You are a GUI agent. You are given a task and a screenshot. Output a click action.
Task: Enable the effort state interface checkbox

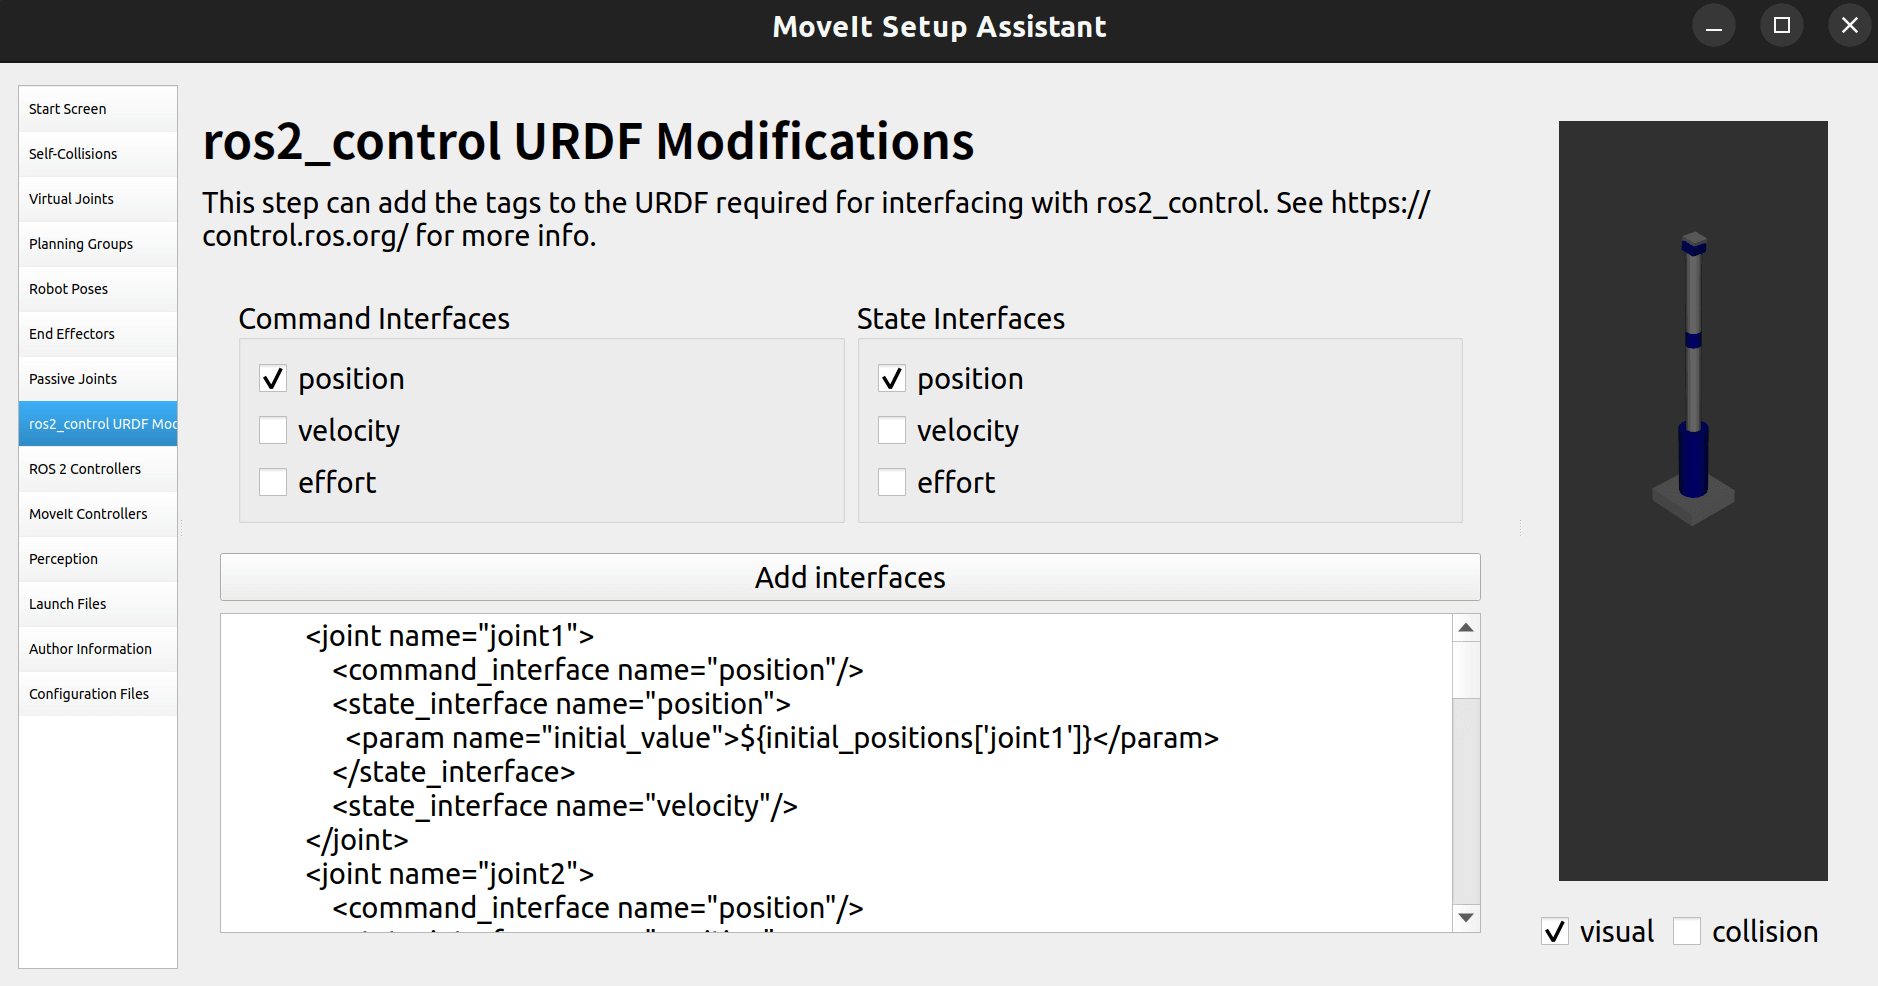click(x=892, y=483)
